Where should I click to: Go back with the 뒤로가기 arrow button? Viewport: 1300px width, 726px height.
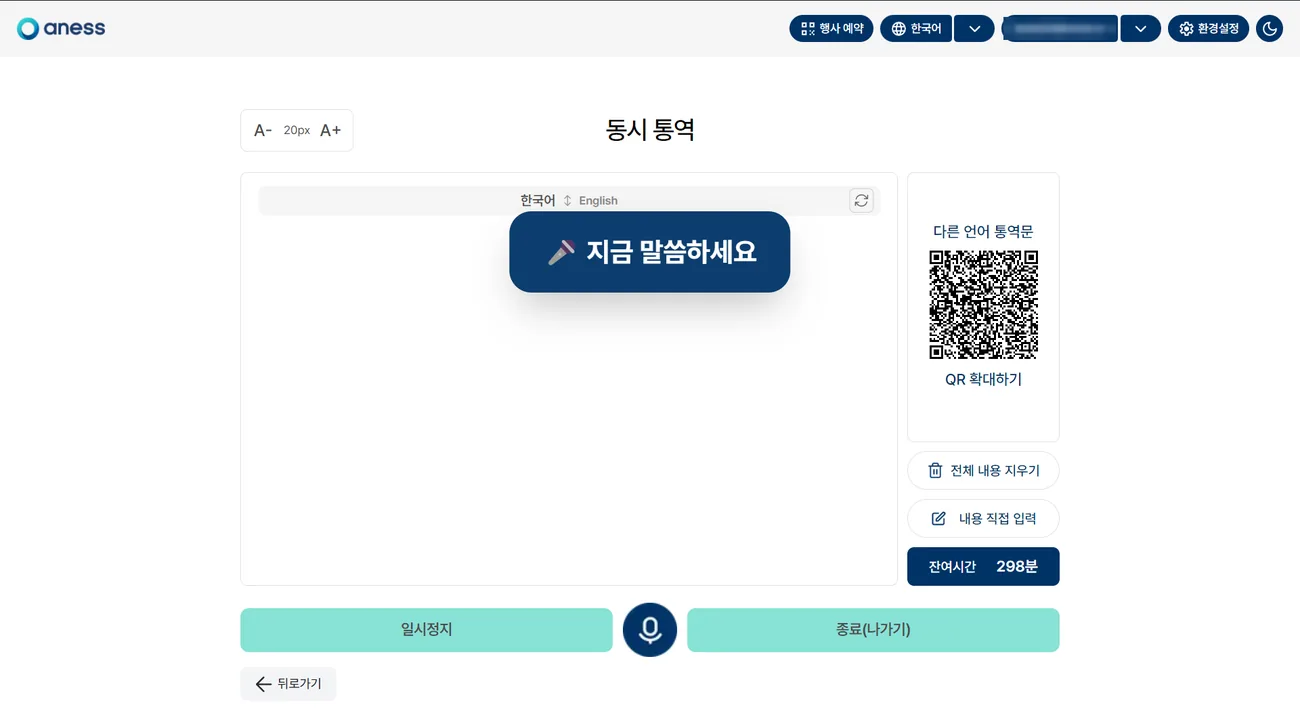(x=288, y=684)
